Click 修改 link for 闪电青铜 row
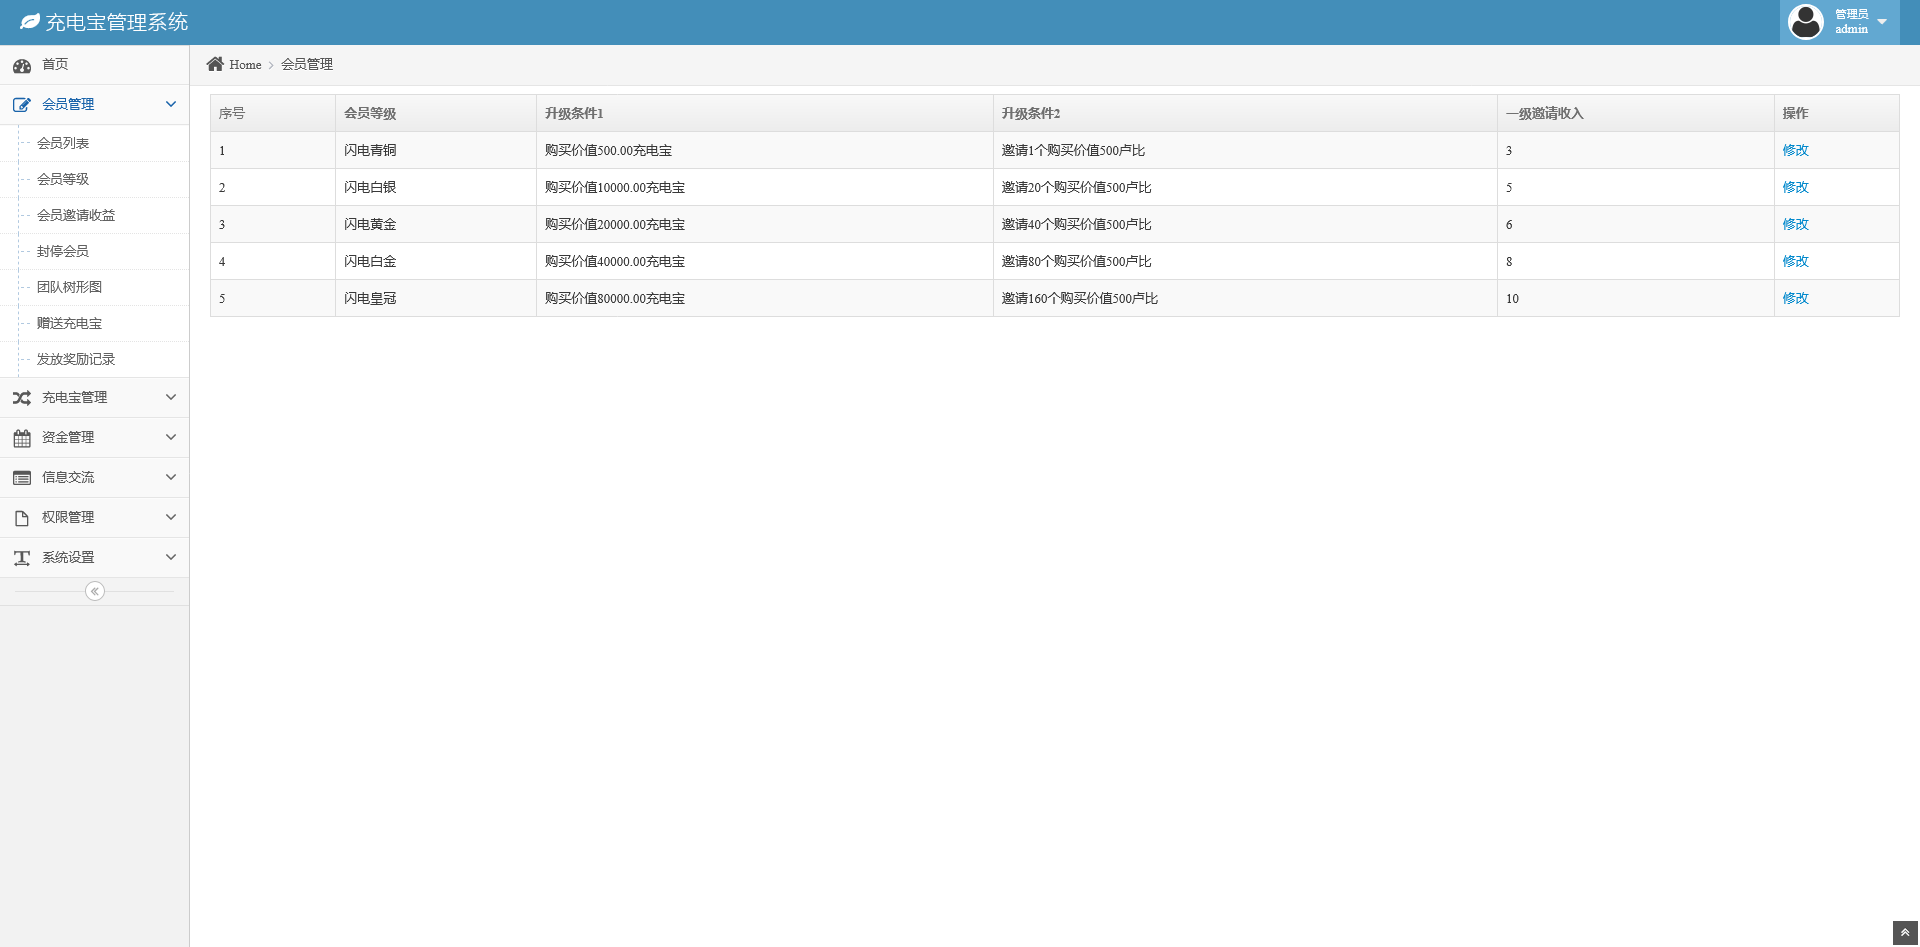The height and width of the screenshot is (947, 1920). [1795, 150]
